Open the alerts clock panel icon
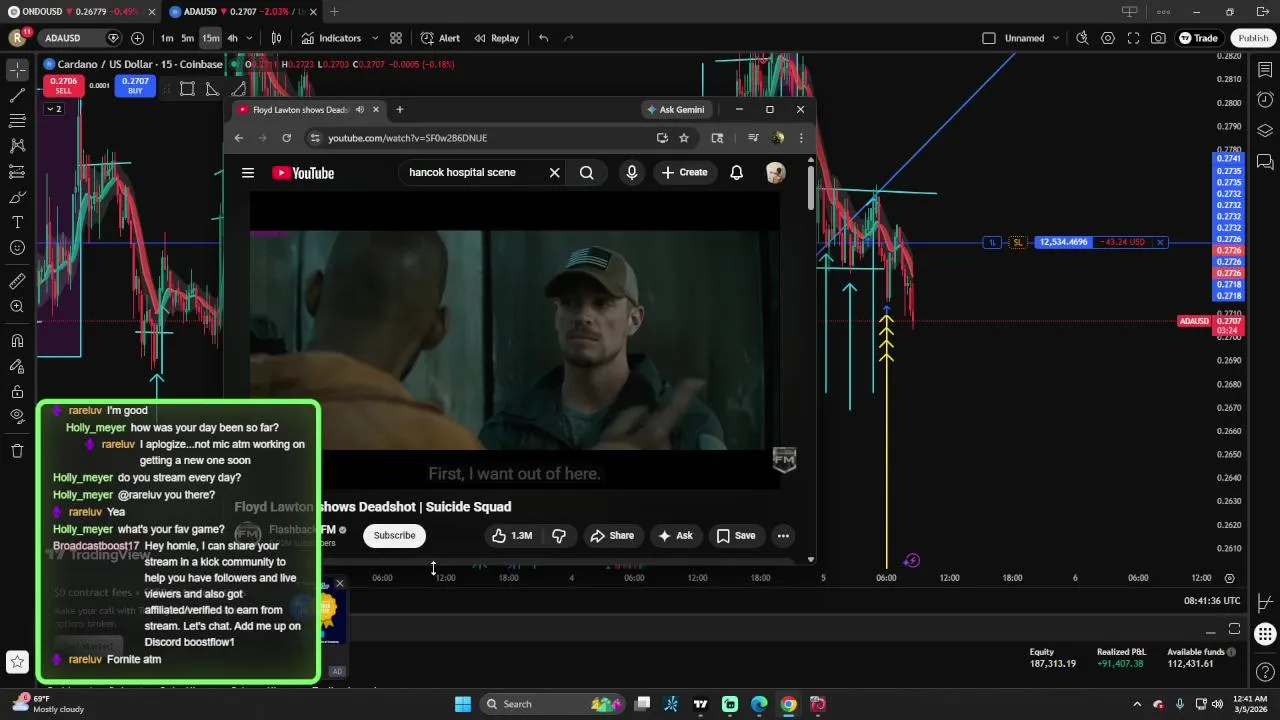 pyautogui.click(x=1265, y=100)
